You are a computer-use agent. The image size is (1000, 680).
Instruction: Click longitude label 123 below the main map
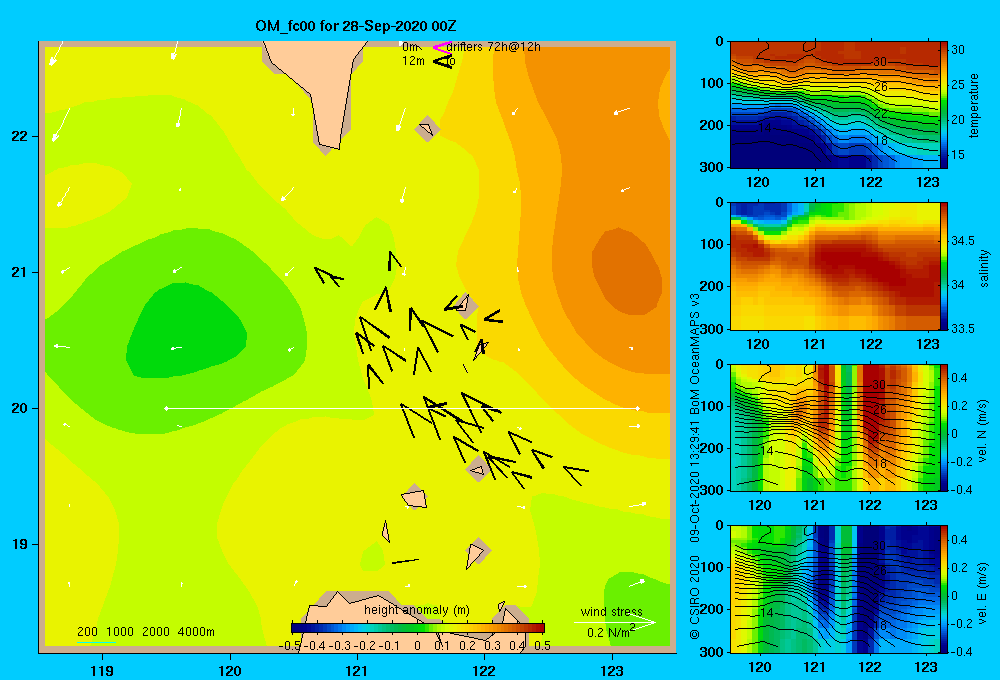tap(612, 670)
